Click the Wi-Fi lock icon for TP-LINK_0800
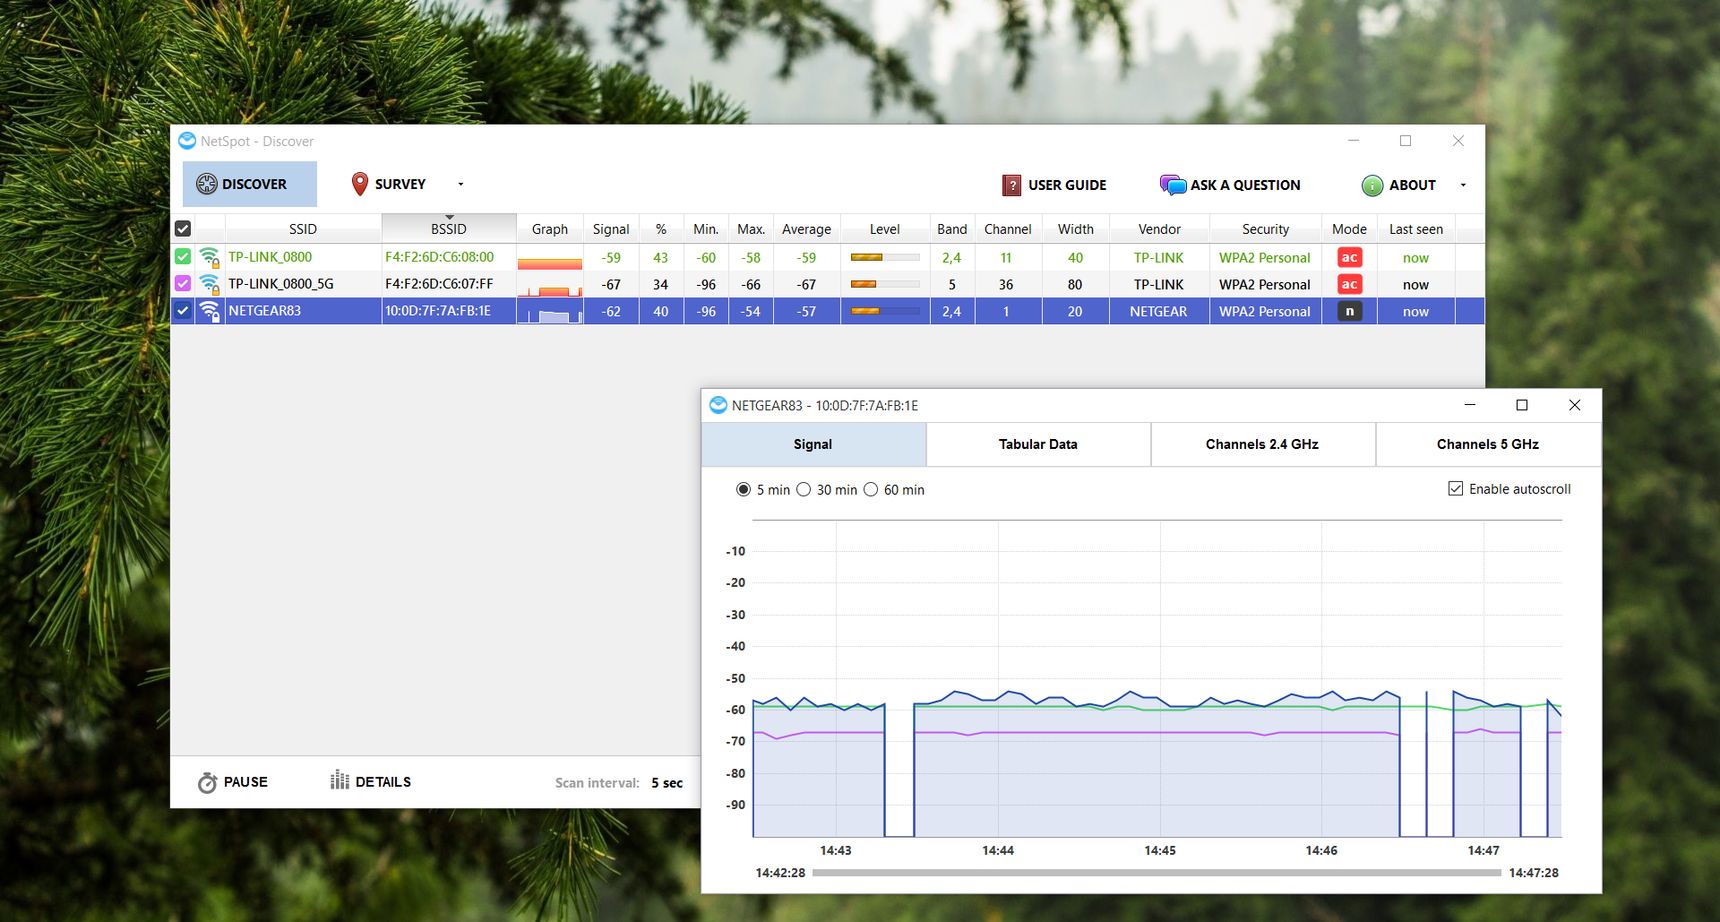The image size is (1720, 922). tap(209, 257)
